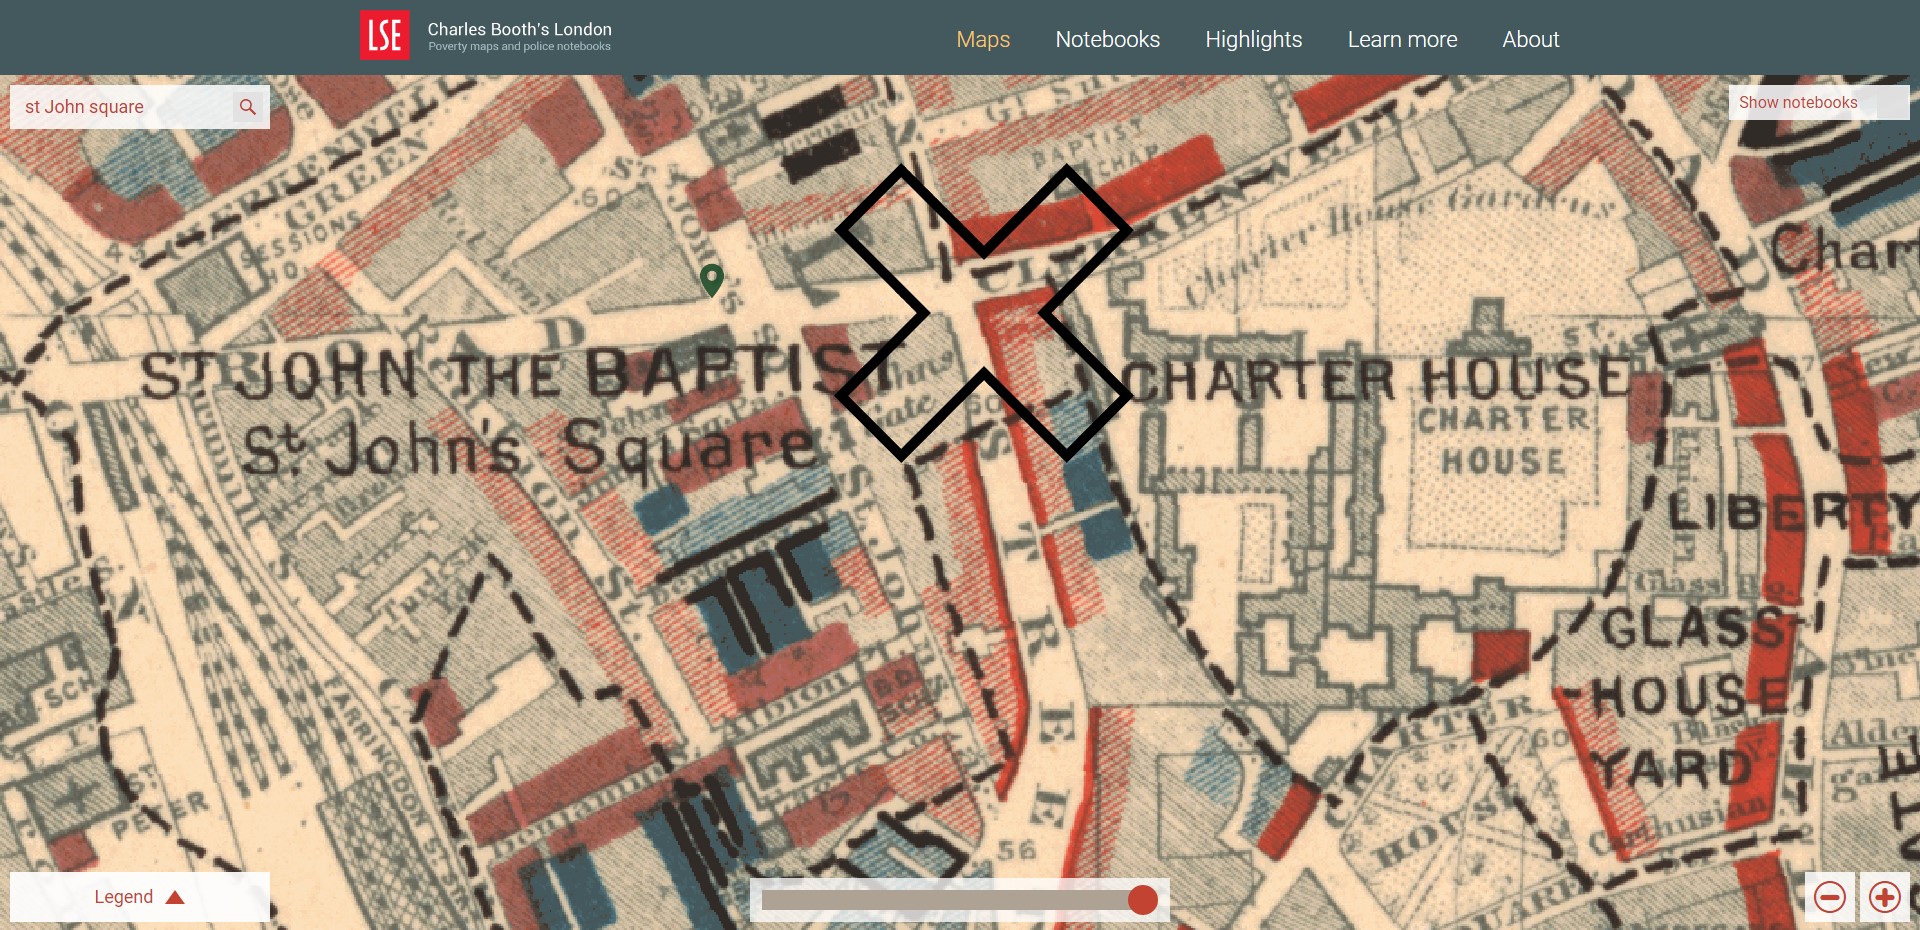Image resolution: width=1920 pixels, height=930 pixels.
Task: Open the Maps section
Action: [x=983, y=39]
